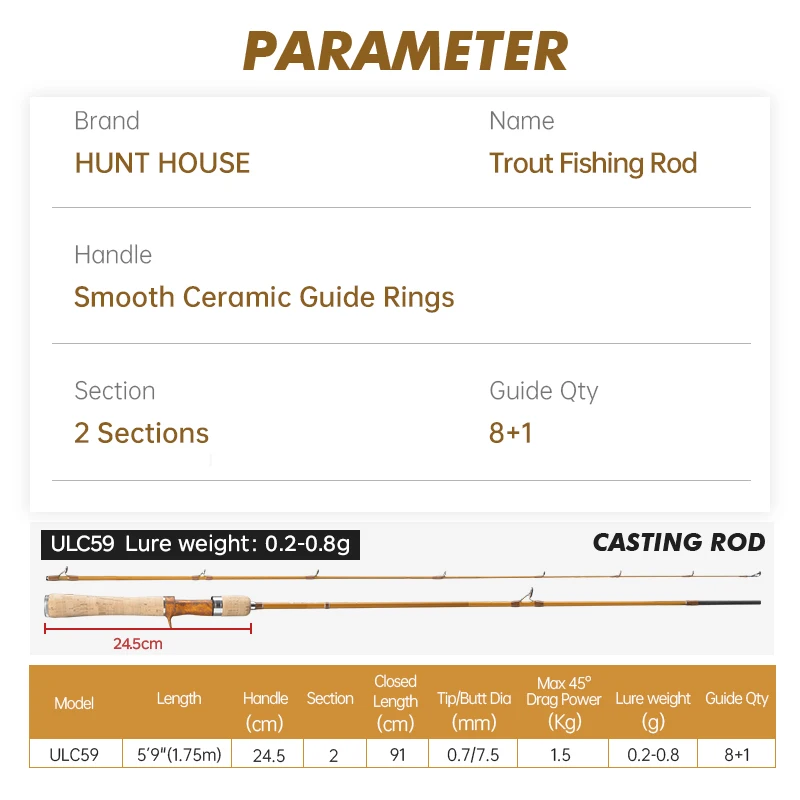
Task: Click the 0.2-0.8 lure weight cell
Action: tap(653, 755)
